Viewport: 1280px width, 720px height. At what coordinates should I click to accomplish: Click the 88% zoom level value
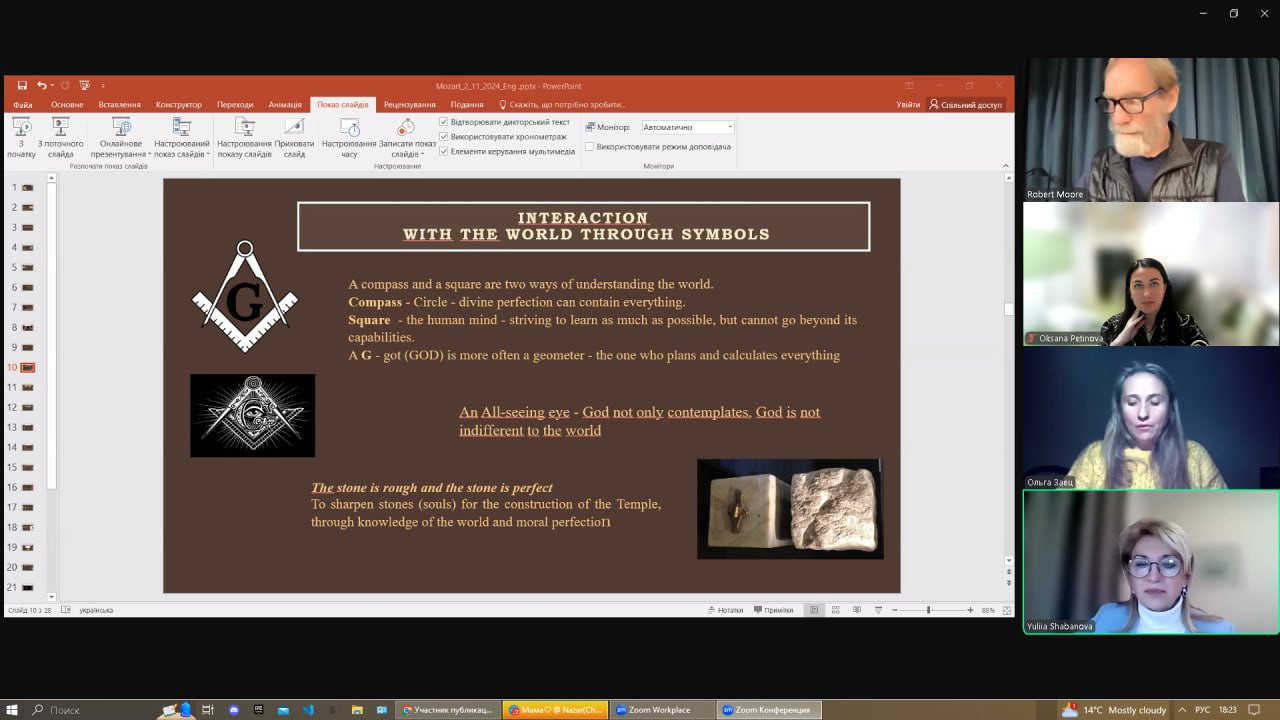pos(988,610)
